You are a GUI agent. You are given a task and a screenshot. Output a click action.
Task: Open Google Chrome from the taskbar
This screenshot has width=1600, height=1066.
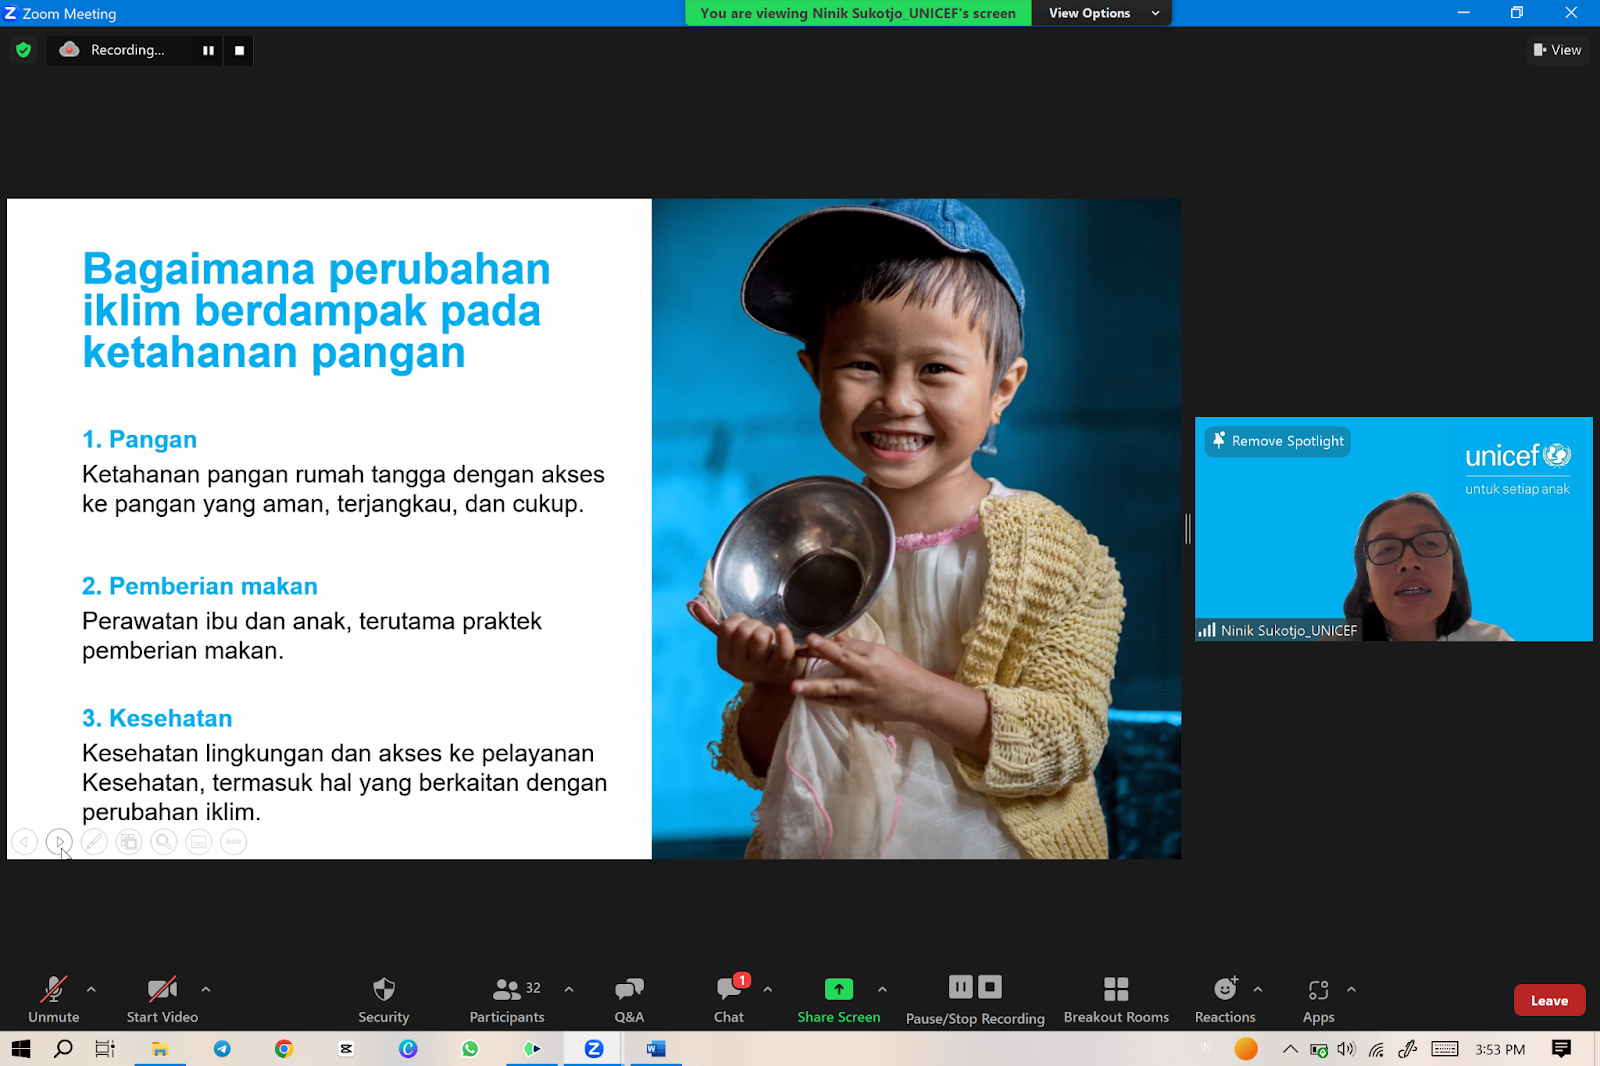coord(284,1049)
